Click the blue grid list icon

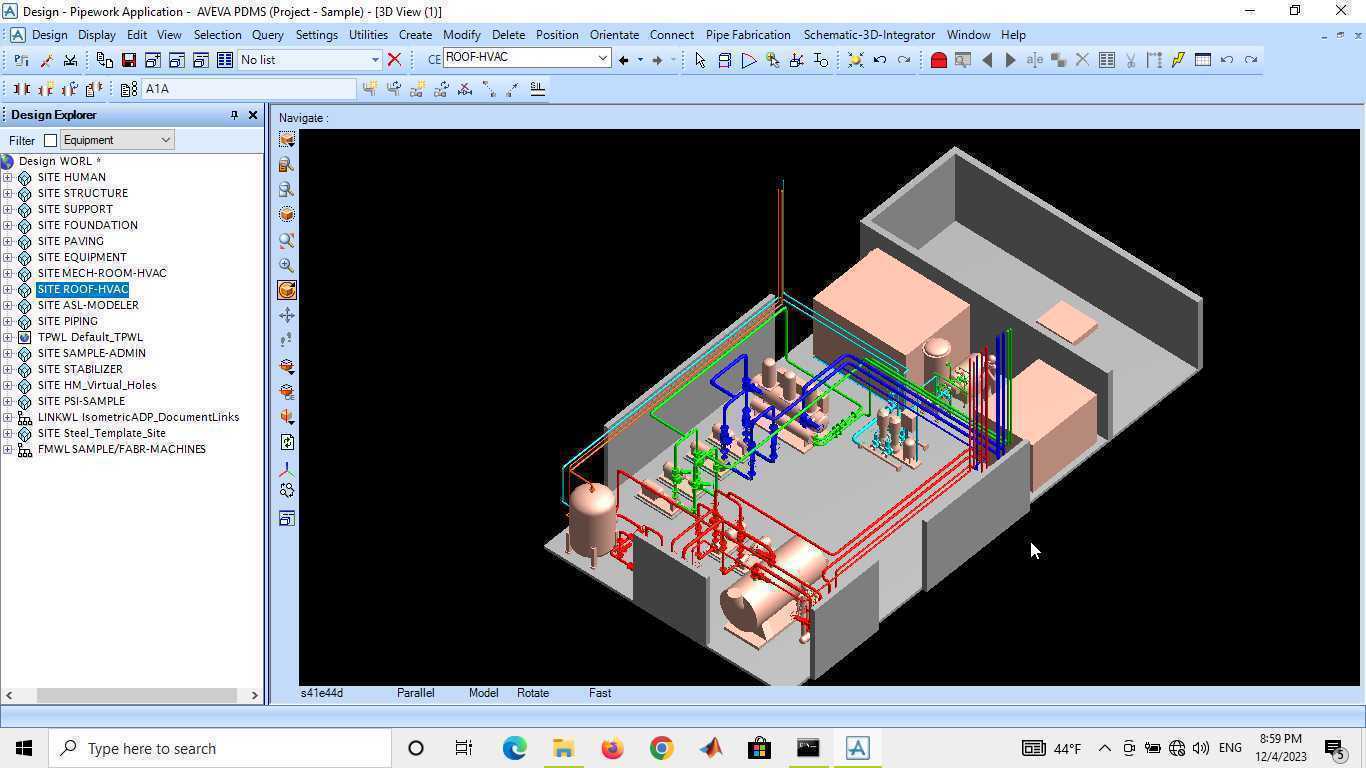pos(225,60)
